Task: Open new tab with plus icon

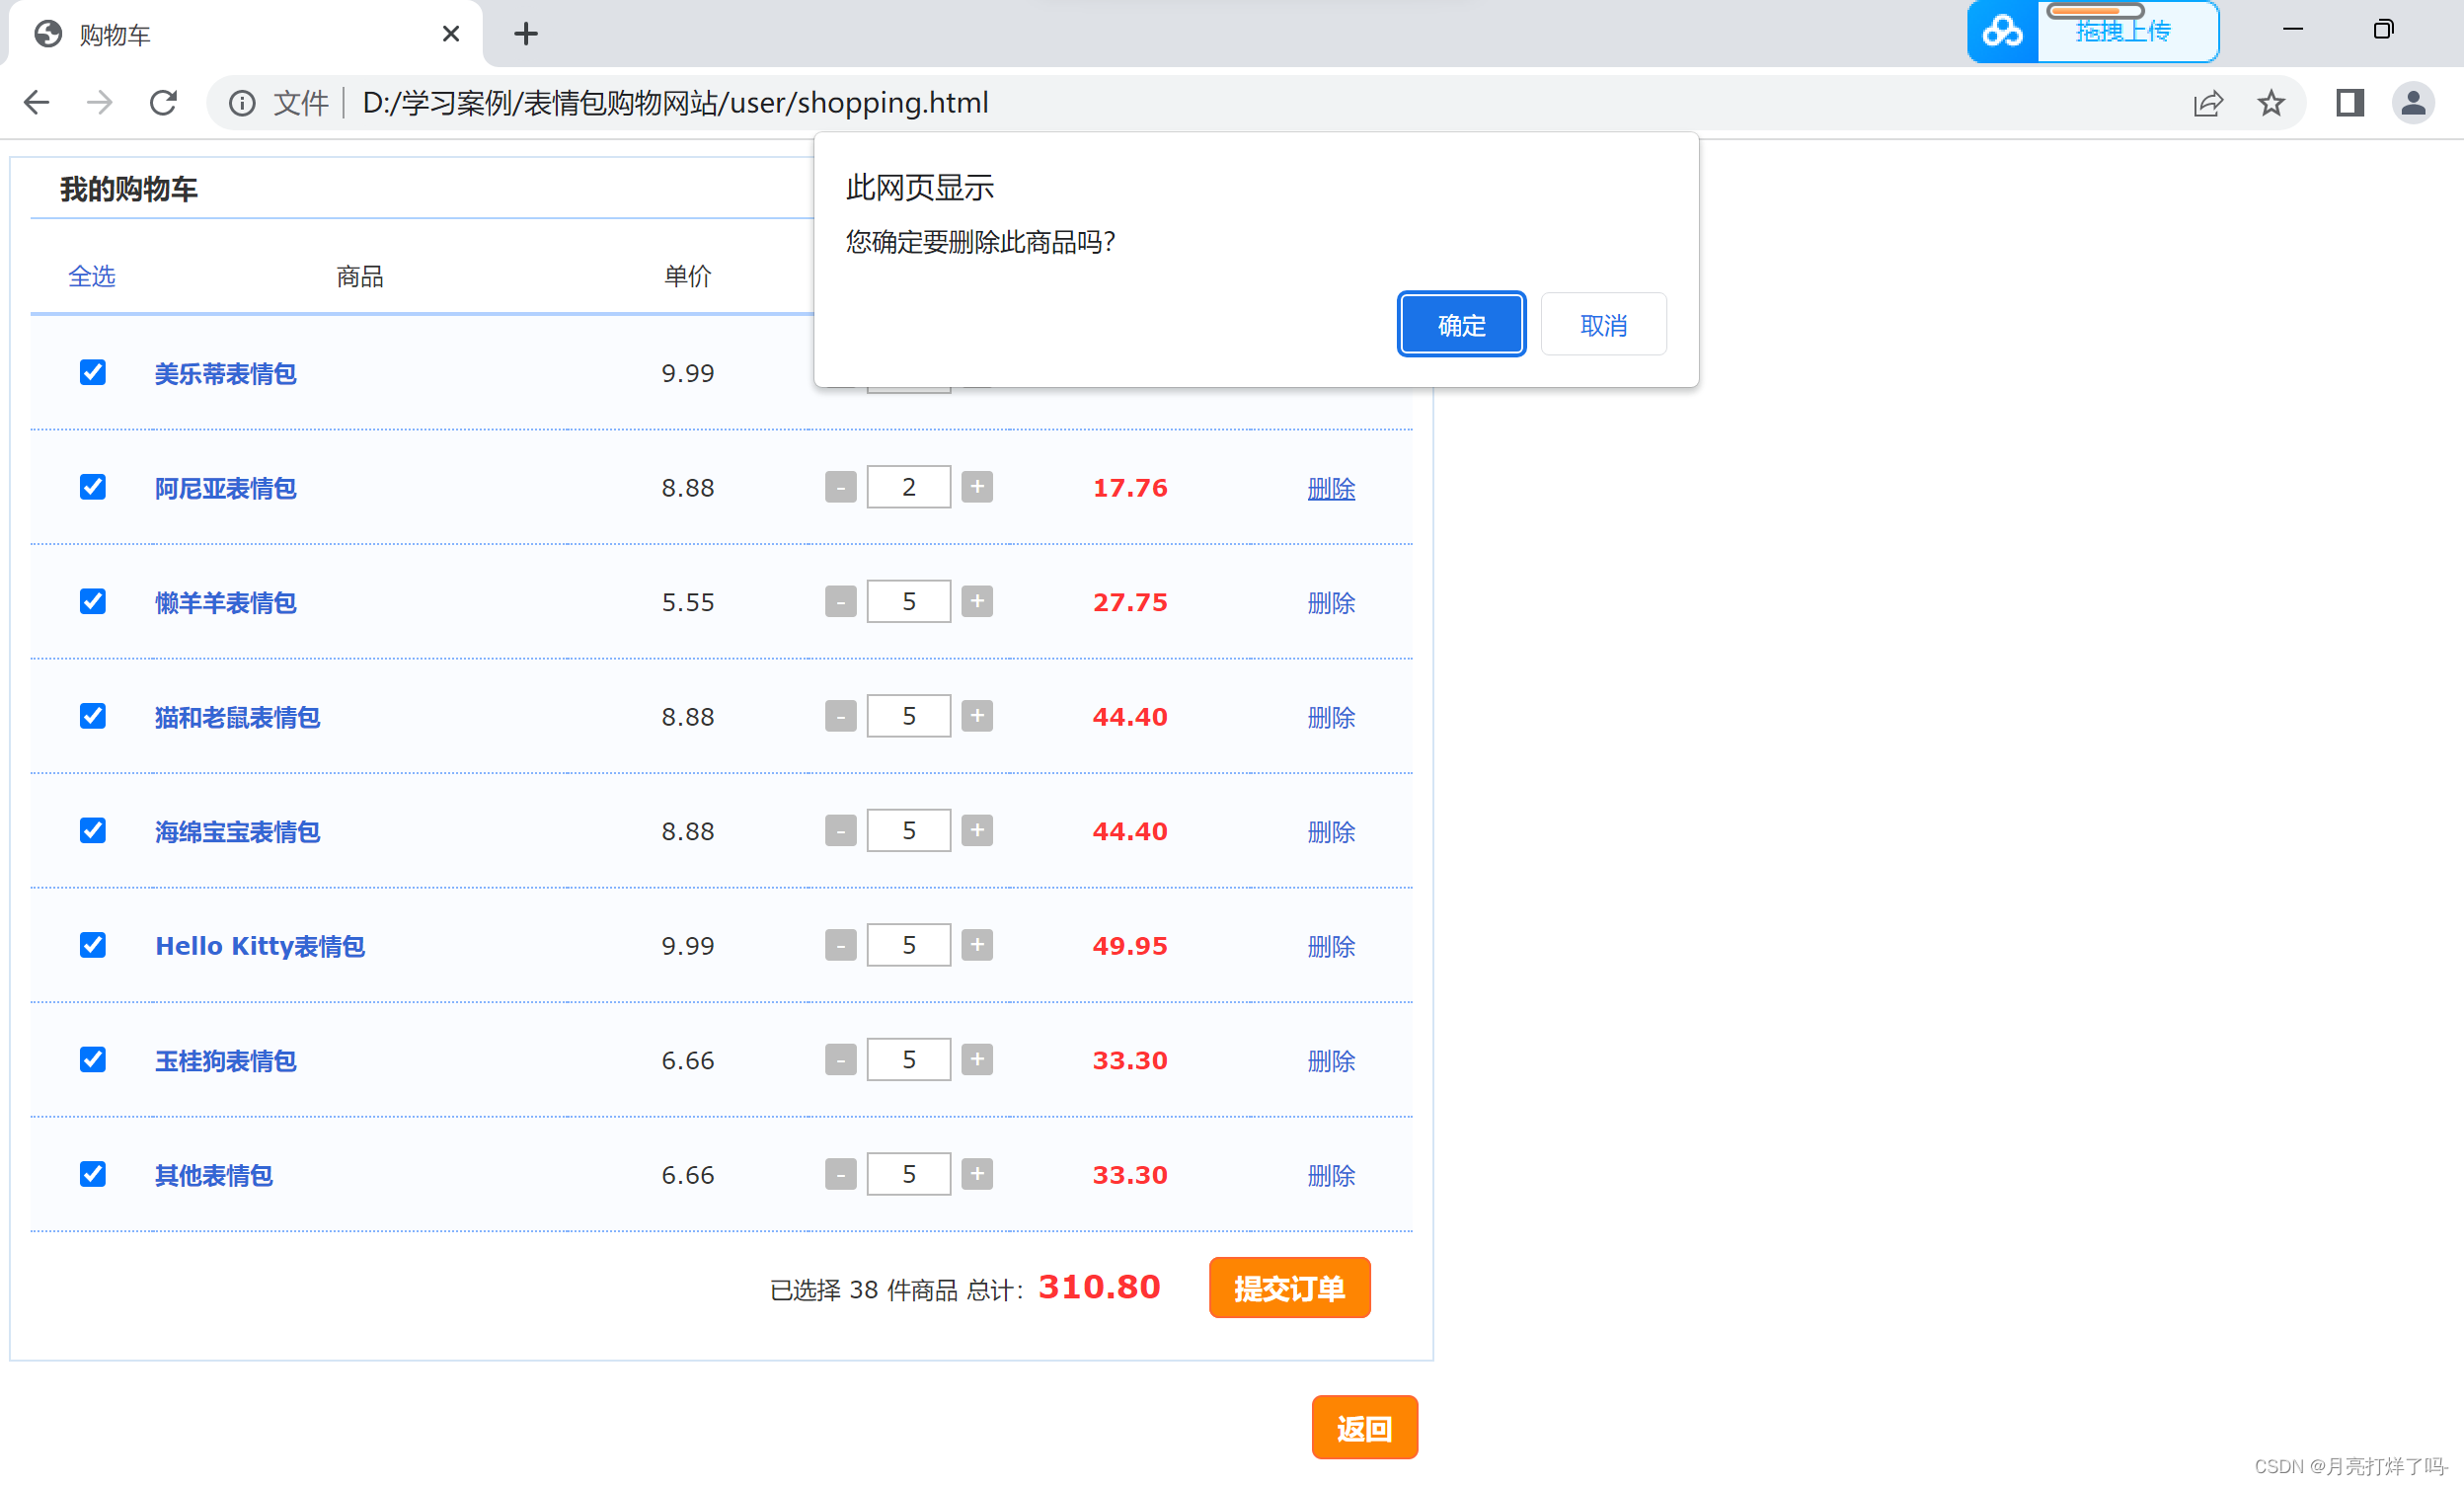Action: point(526,34)
